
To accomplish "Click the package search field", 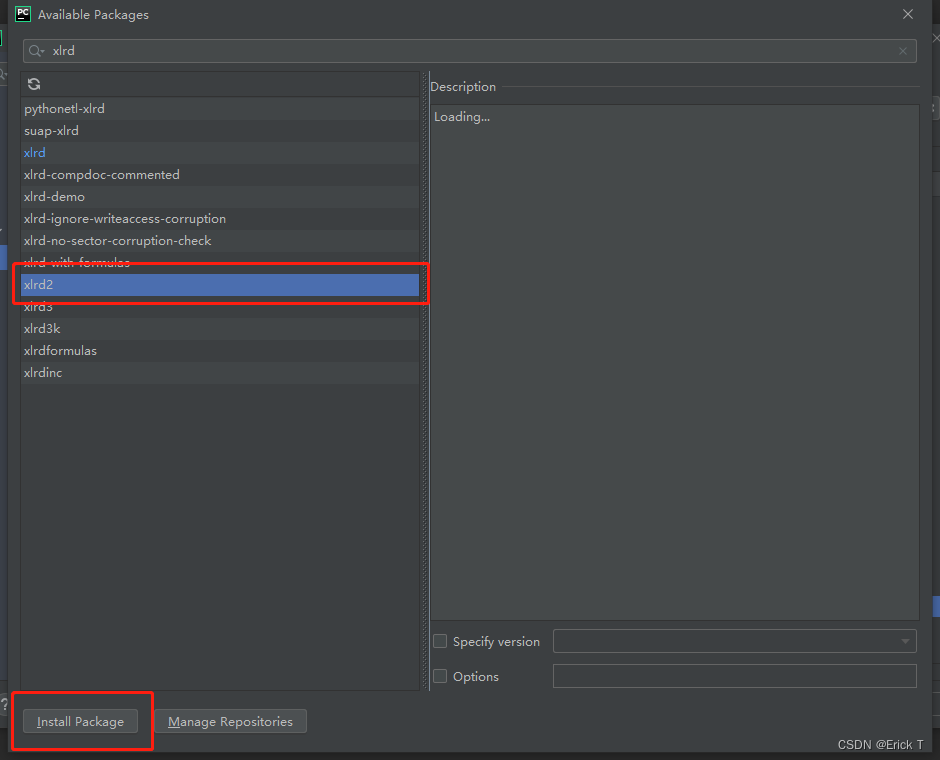I will [x=469, y=51].
